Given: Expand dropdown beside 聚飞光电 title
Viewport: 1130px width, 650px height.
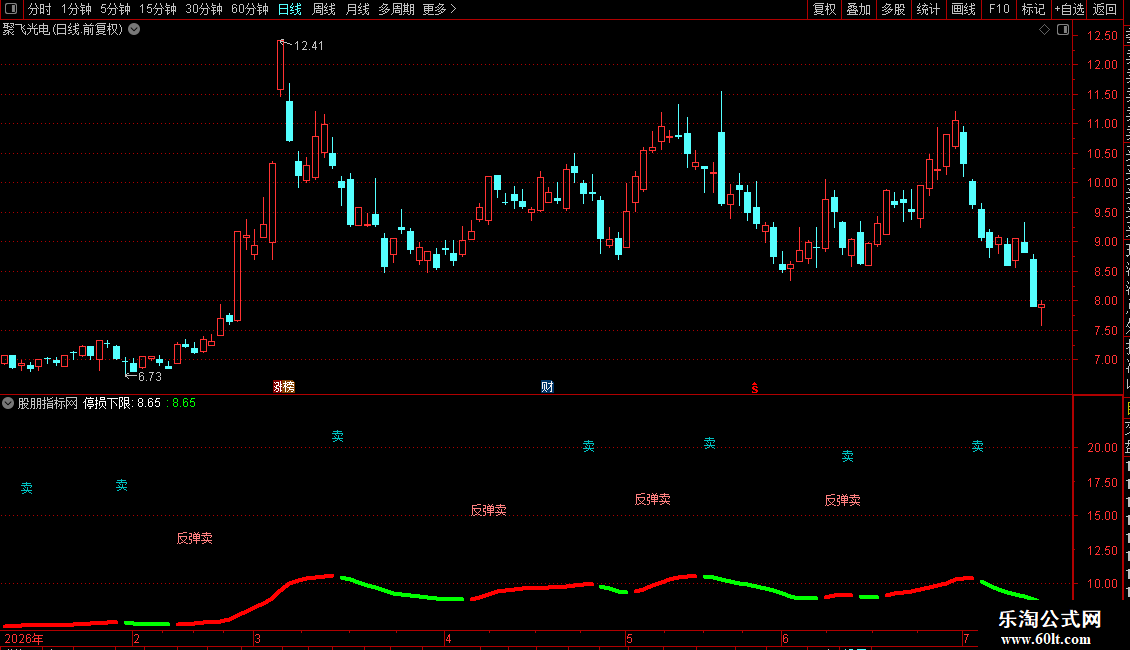Looking at the screenshot, I should [x=134, y=29].
